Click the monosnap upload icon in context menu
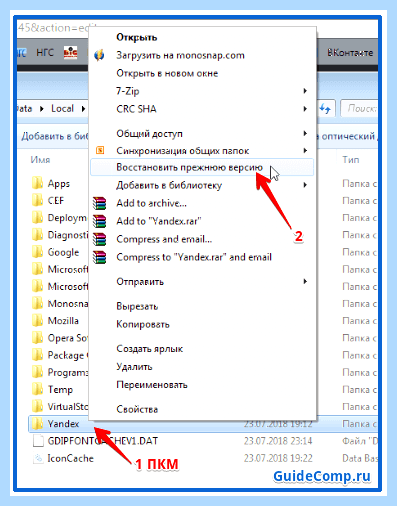 tap(99, 55)
